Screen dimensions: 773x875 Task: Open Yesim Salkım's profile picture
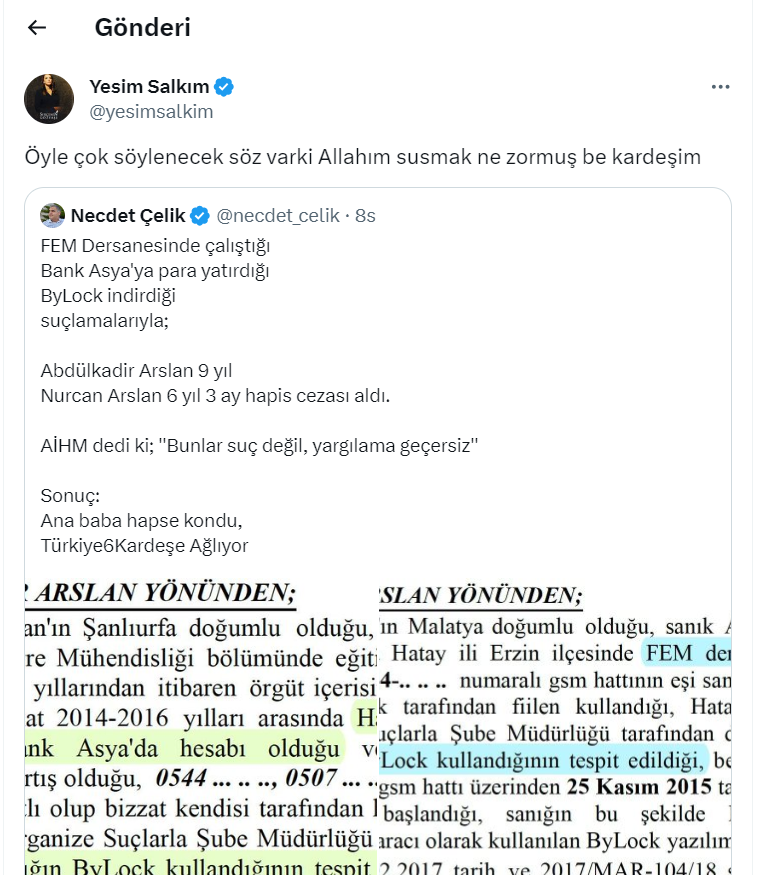tap(49, 99)
